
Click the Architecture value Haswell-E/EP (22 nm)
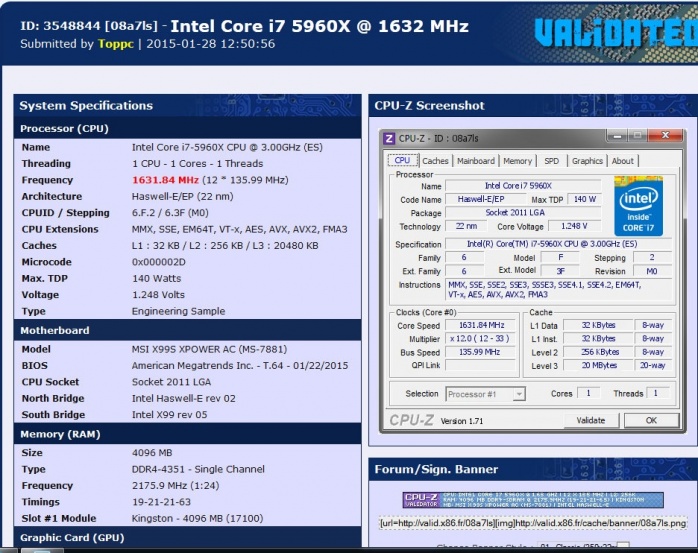pos(183,196)
